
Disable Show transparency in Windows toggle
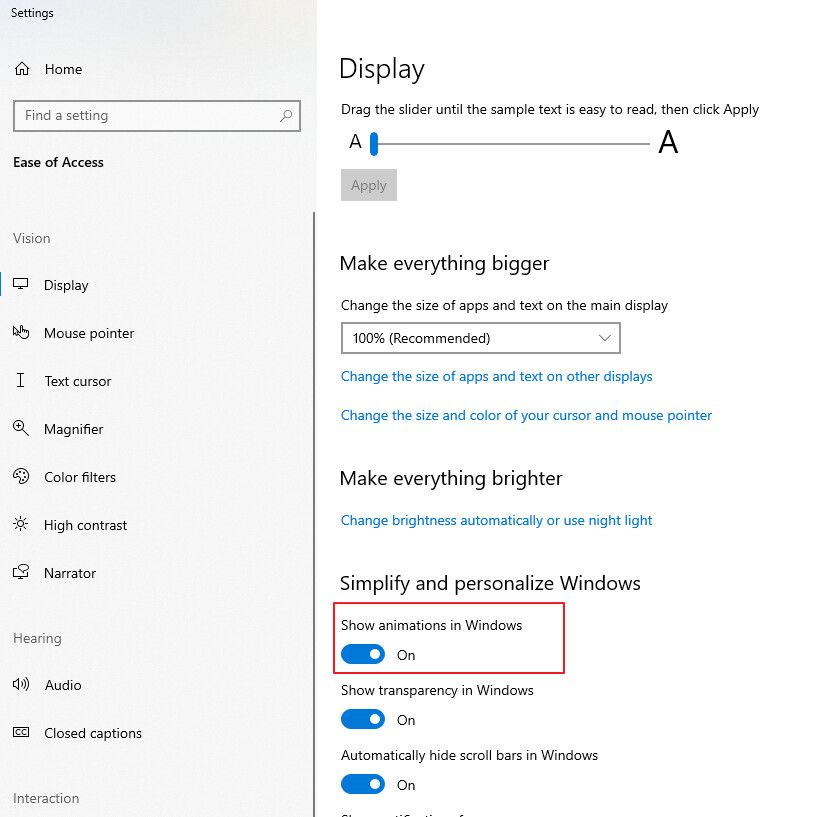coord(363,720)
